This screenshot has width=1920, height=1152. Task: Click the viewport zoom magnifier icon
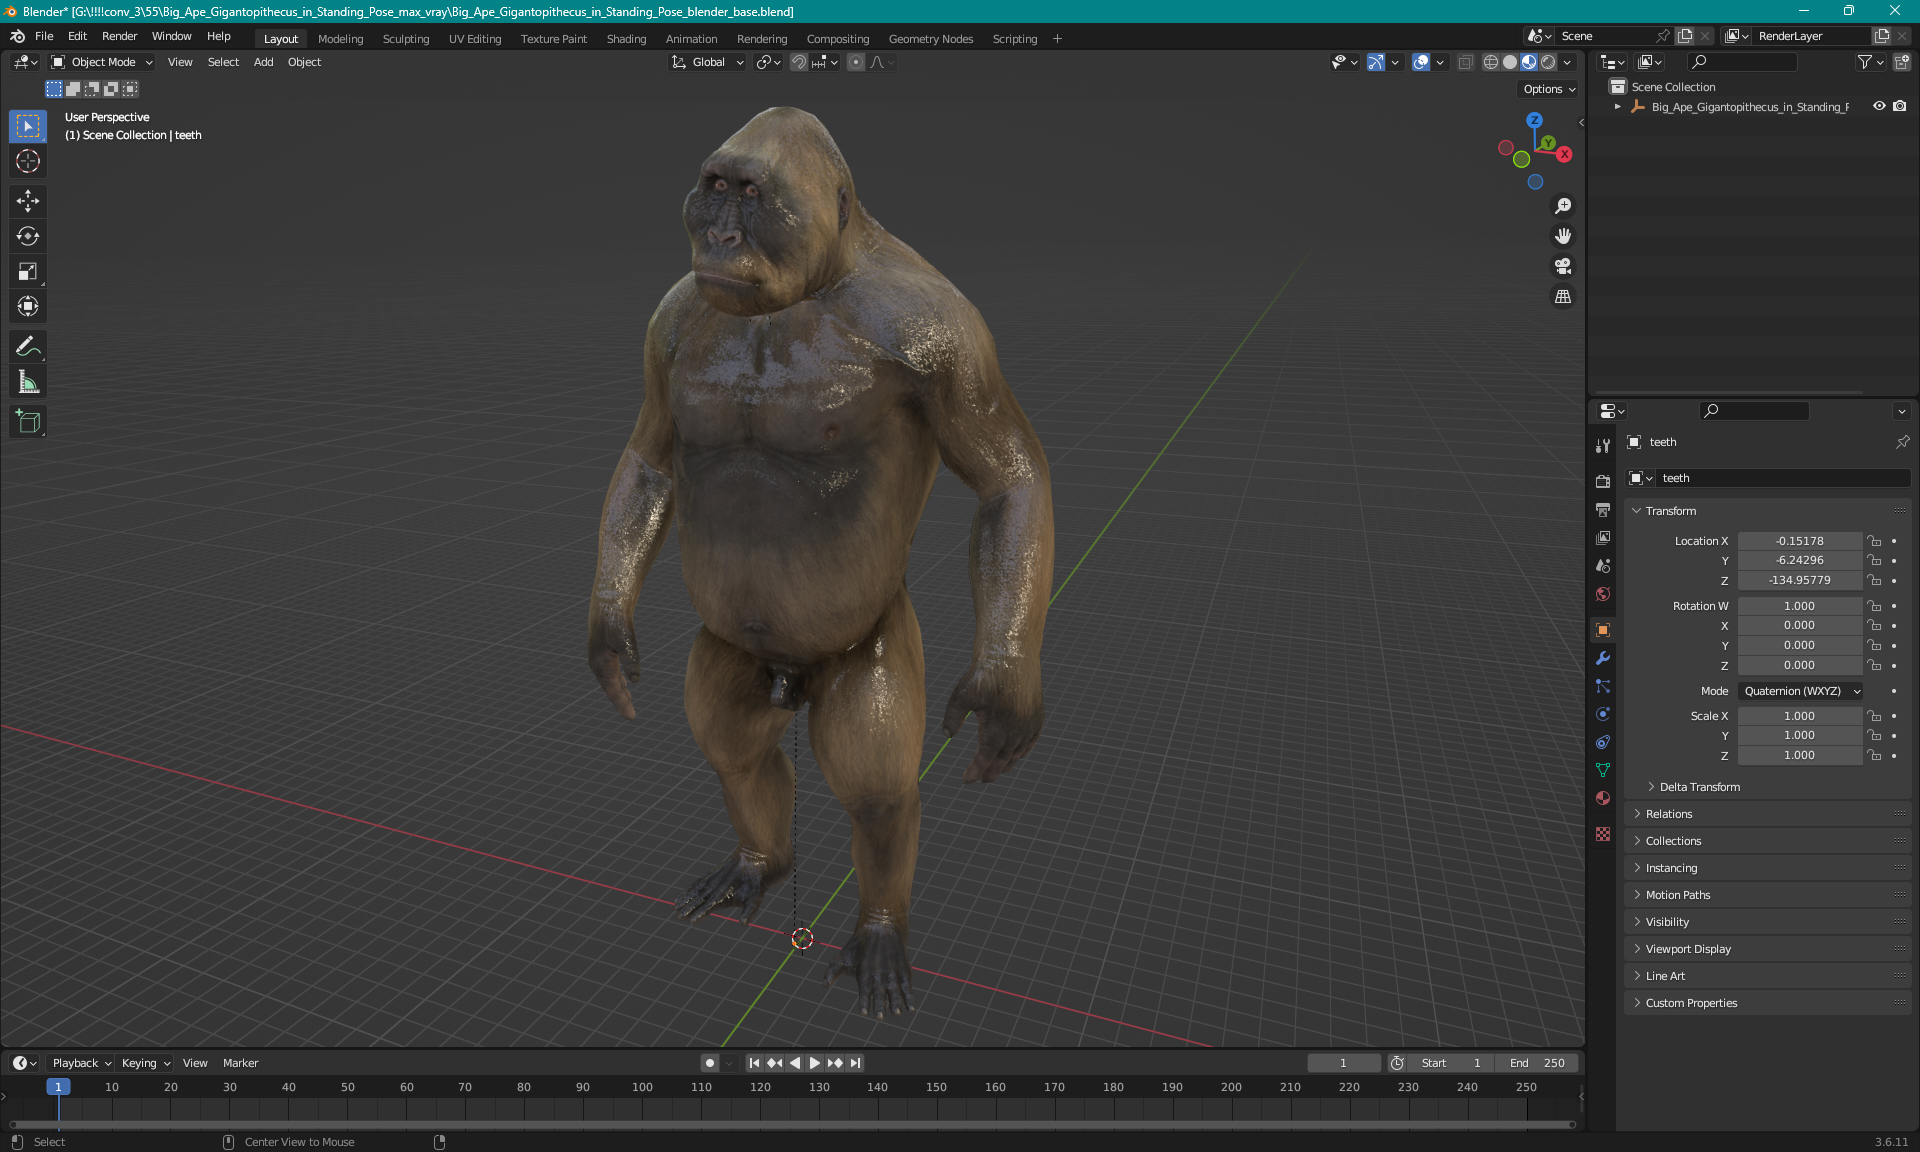(x=1563, y=206)
